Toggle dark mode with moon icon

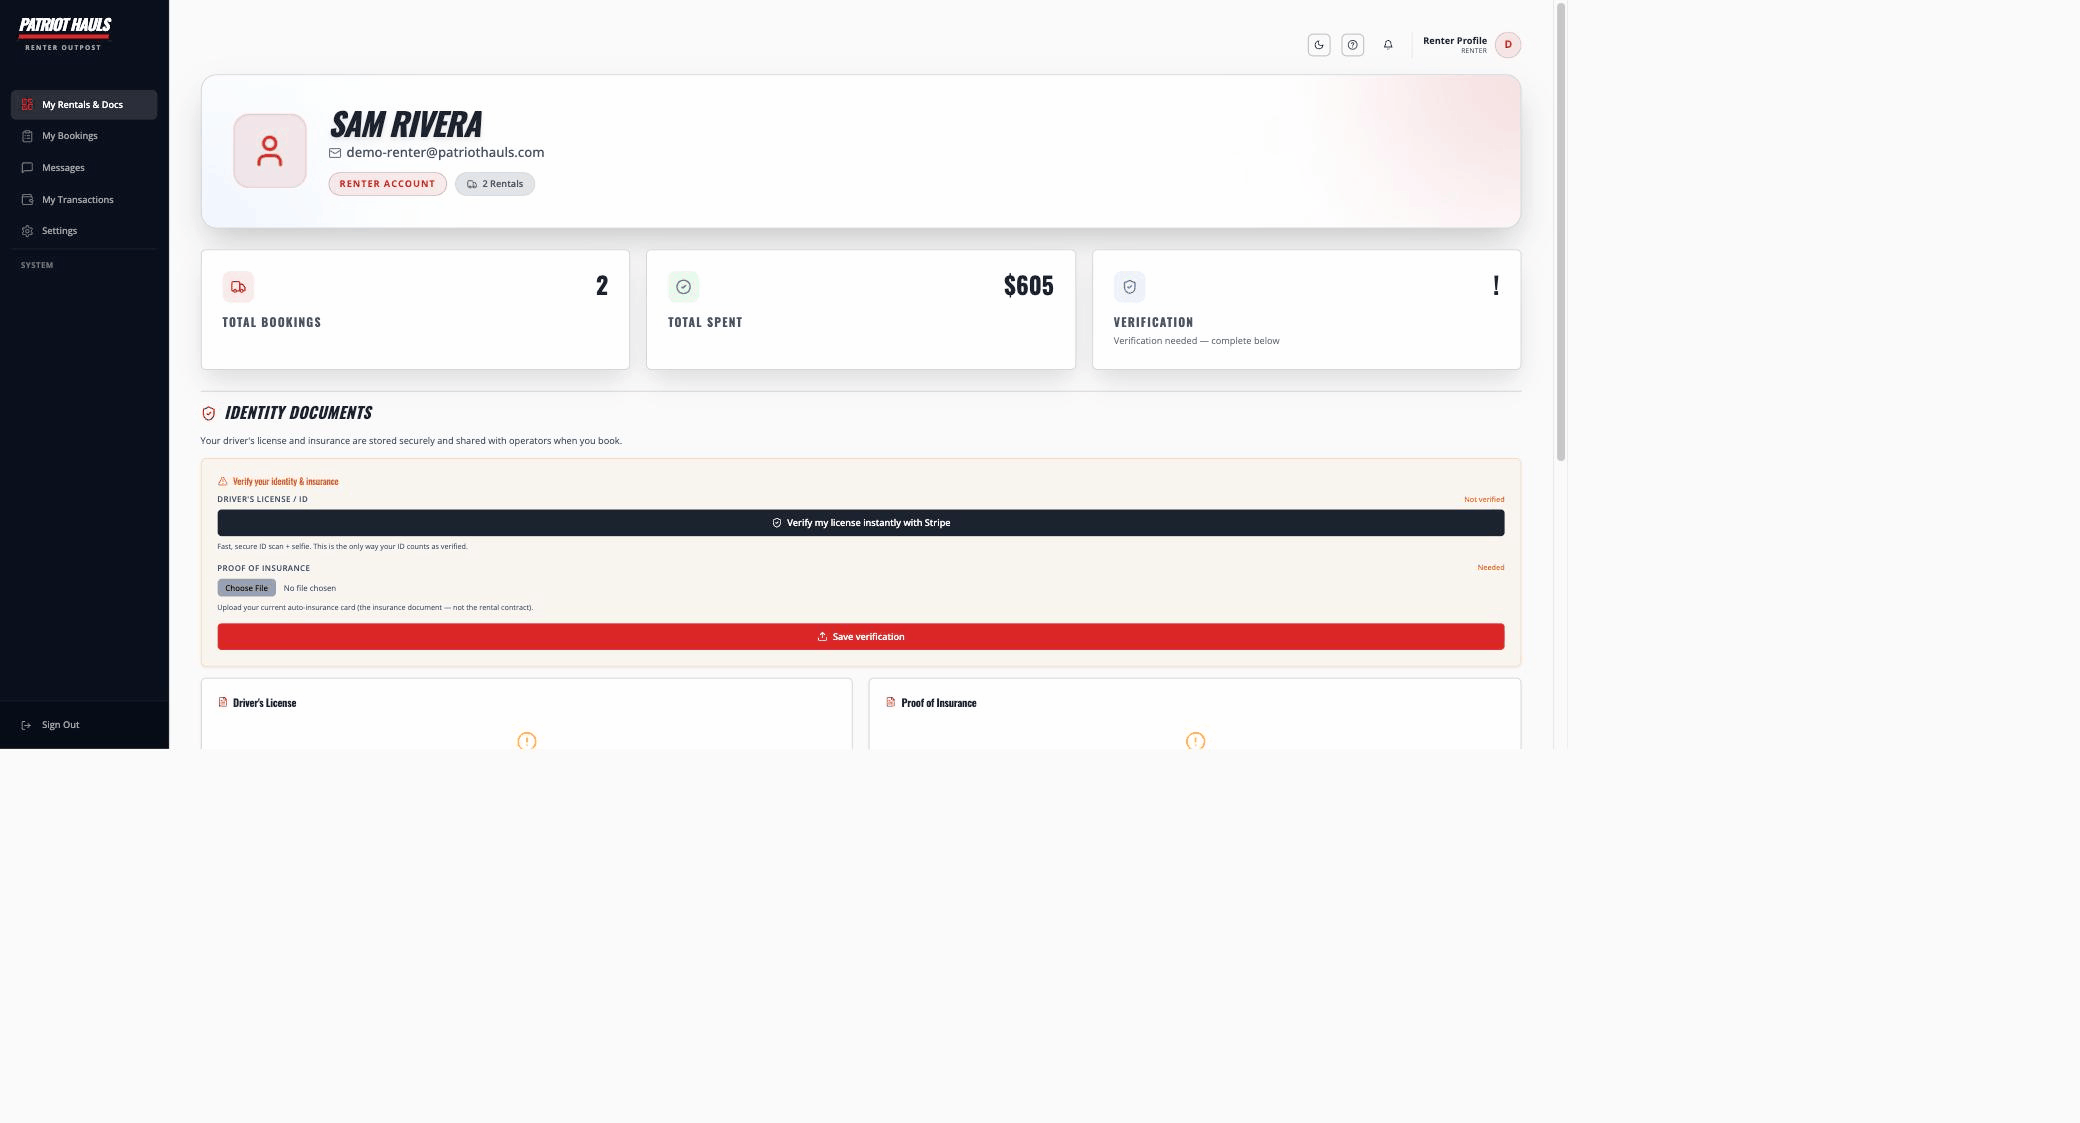tap(1319, 45)
